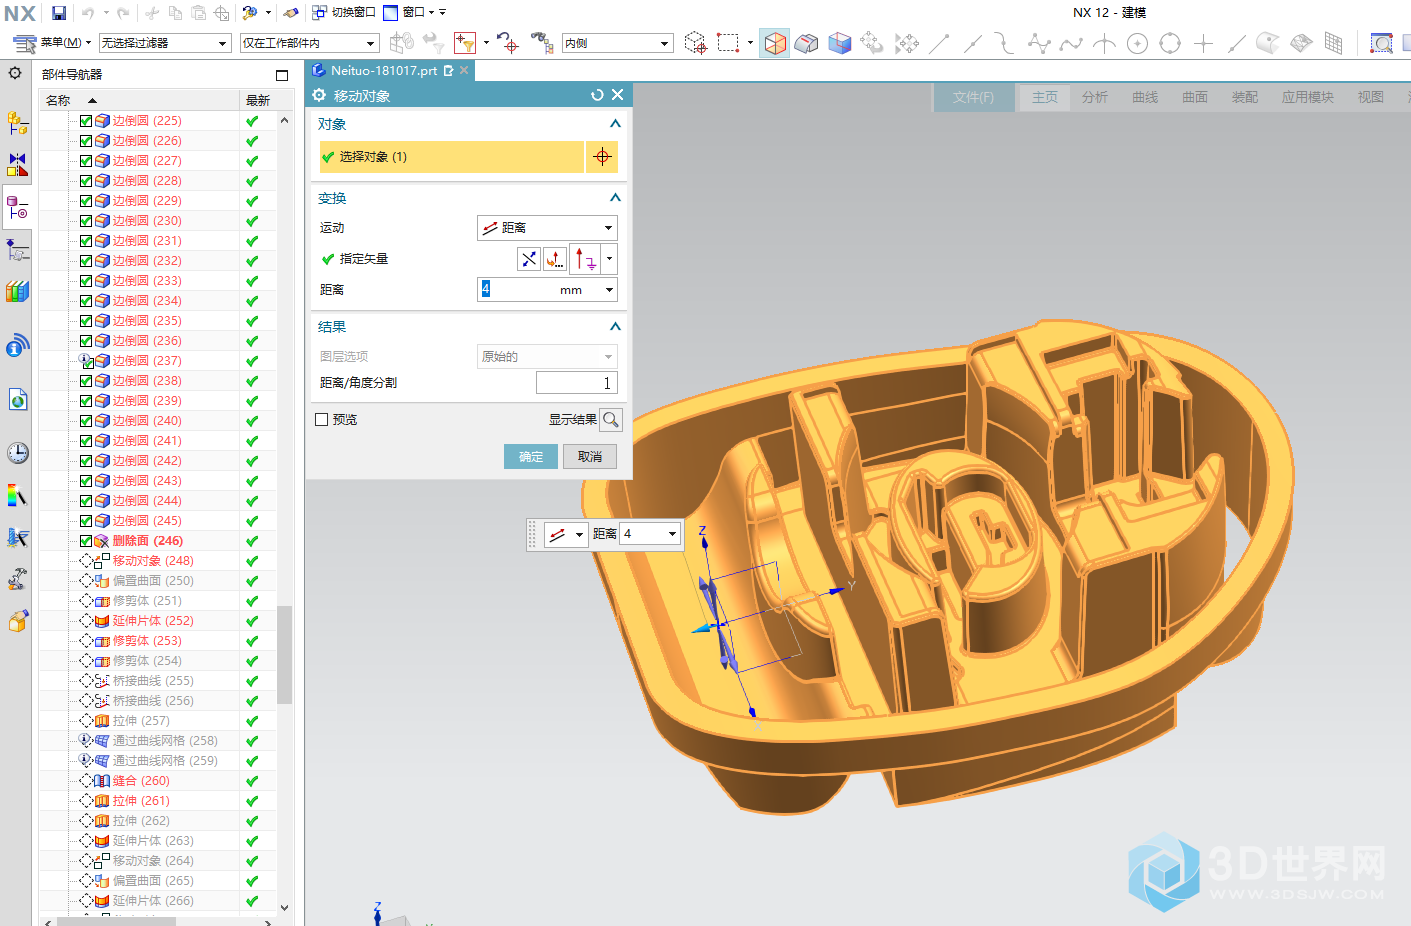Collapse the 结果 section chevron

(615, 327)
